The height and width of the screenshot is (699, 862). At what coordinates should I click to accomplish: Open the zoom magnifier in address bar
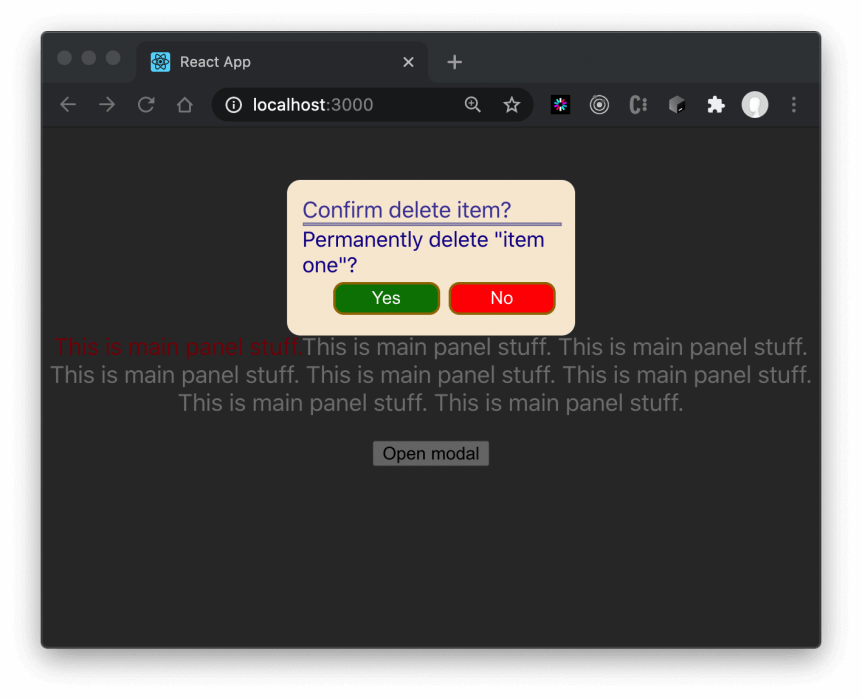pos(472,104)
